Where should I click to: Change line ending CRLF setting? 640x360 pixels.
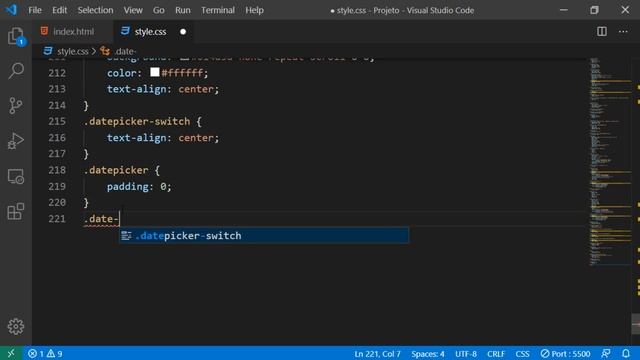(496, 353)
